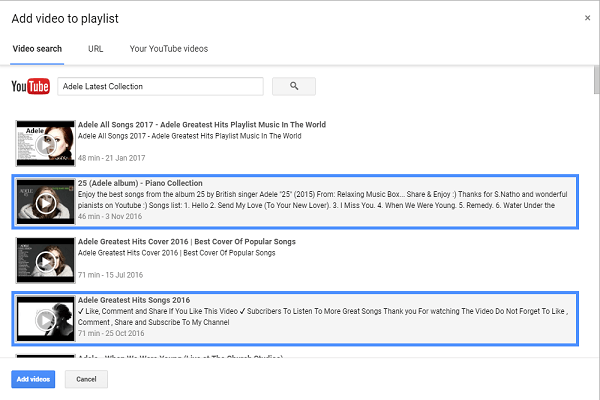600x400 pixels.
Task: Click the 71 min - 25 Oct 2016 text
Action: point(111,333)
